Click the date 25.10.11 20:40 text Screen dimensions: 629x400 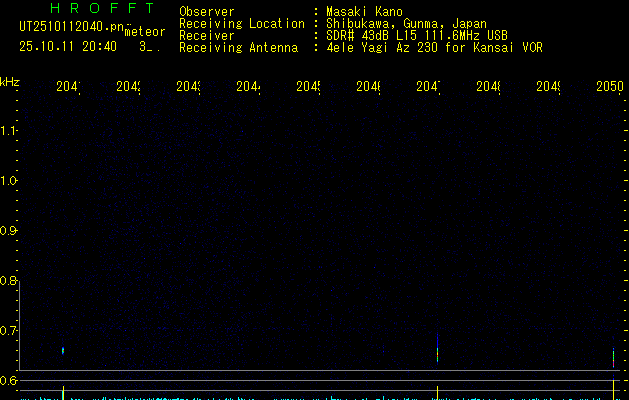pyautogui.click(x=68, y=46)
